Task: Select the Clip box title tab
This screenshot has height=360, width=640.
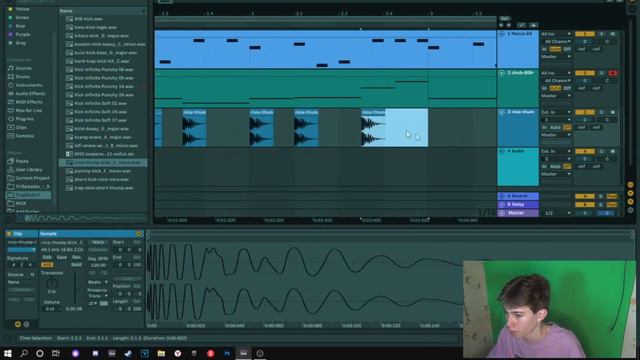Action: click(22, 234)
